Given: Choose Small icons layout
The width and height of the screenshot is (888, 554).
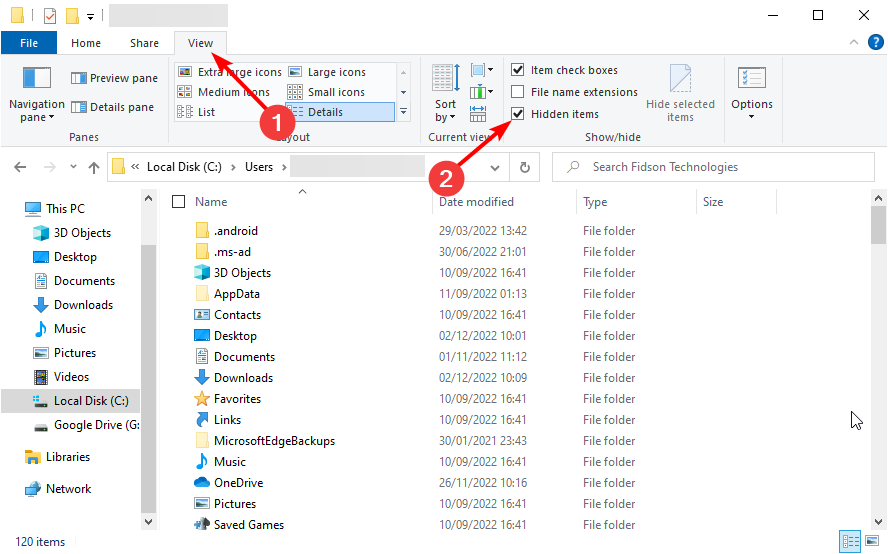Looking at the screenshot, I should coord(326,92).
